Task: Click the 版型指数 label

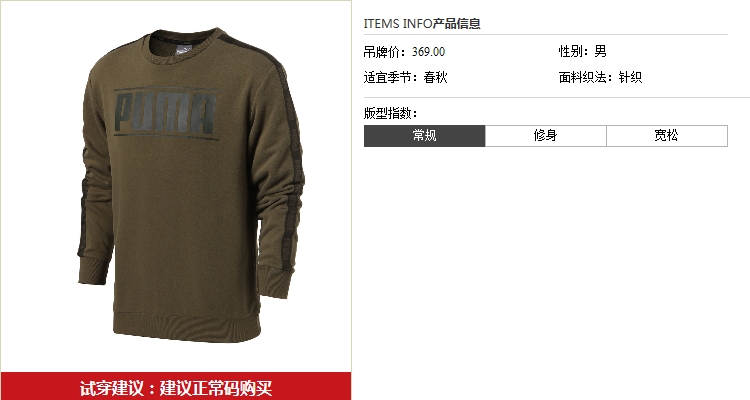Action: click(x=390, y=113)
